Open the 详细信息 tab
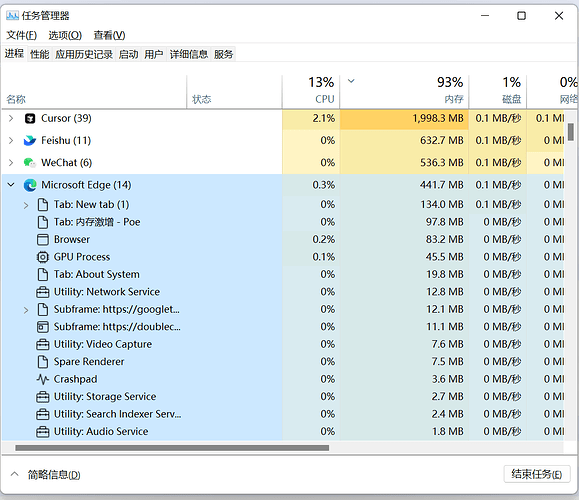The width and height of the screenshot is (579, 500). (189, 55)
